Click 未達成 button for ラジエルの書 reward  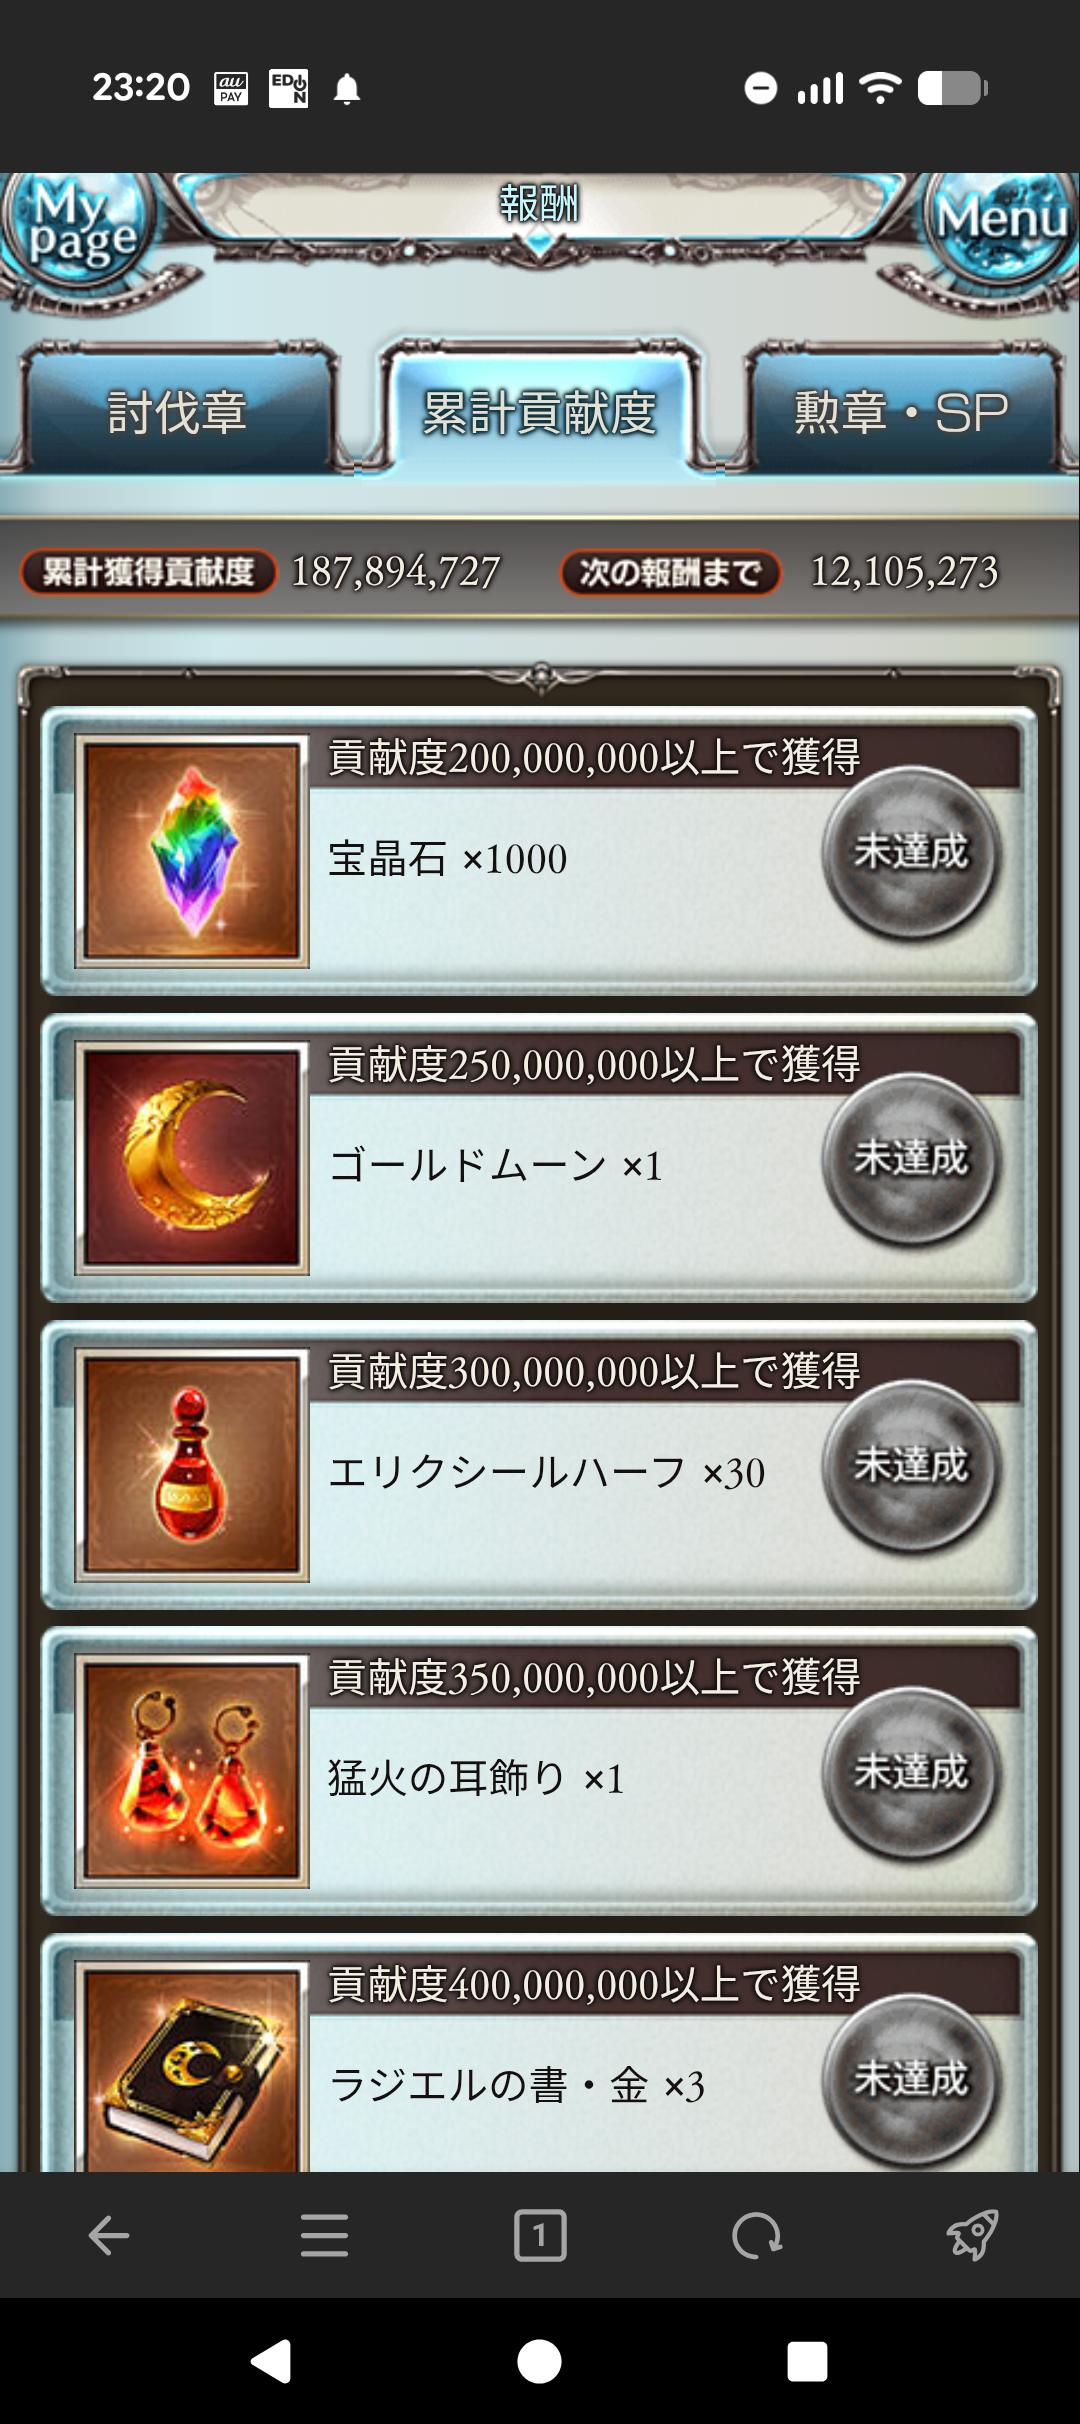click(910, 2078)
